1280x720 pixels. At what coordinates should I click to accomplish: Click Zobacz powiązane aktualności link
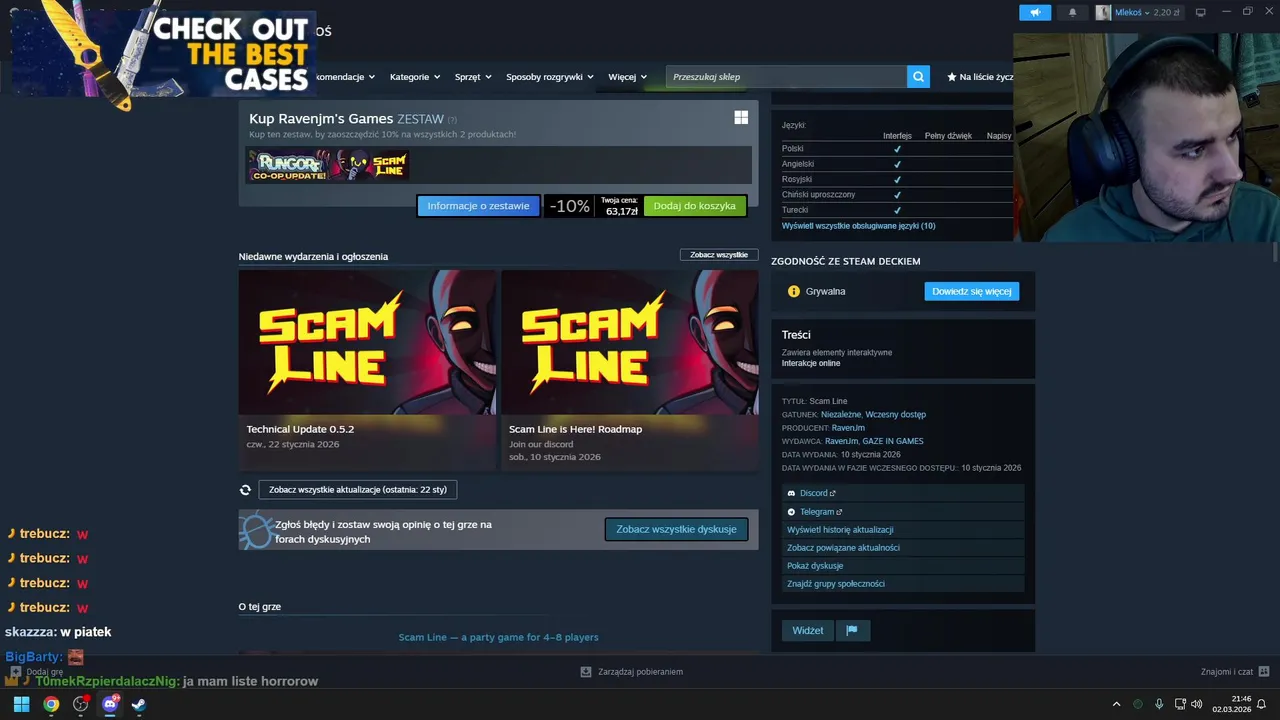pos(843,548)
